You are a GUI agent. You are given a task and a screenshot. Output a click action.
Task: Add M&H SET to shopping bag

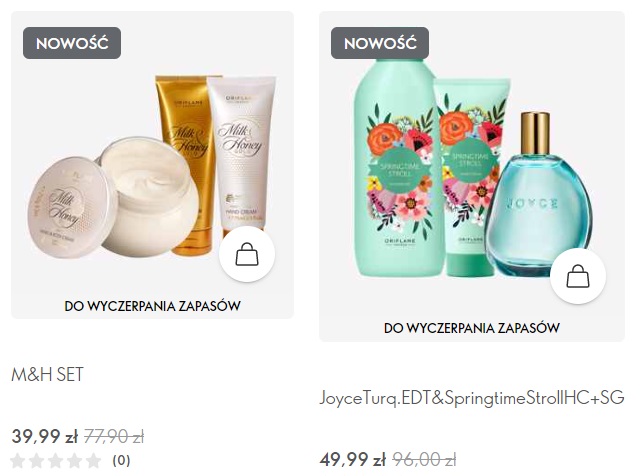click(247, 254)
